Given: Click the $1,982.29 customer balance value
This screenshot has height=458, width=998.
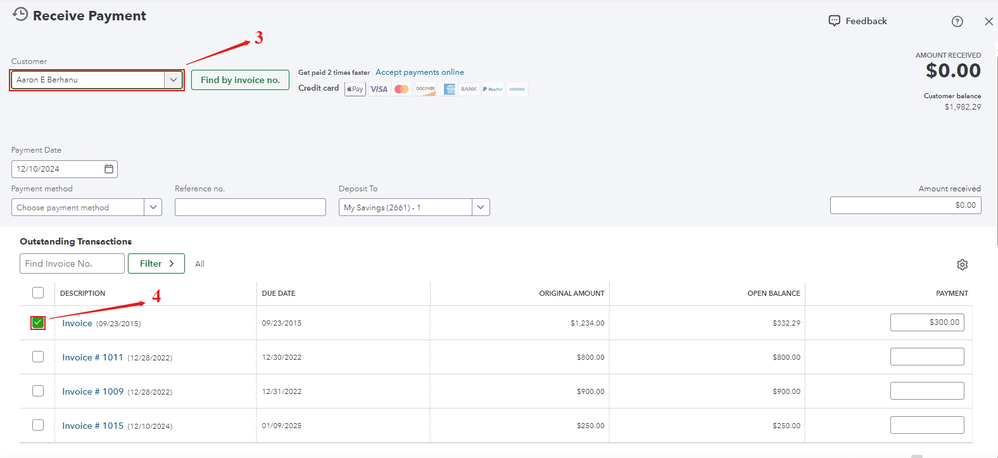Looking at the screenshot, I should pyautogui.click(x=962, y=108).
